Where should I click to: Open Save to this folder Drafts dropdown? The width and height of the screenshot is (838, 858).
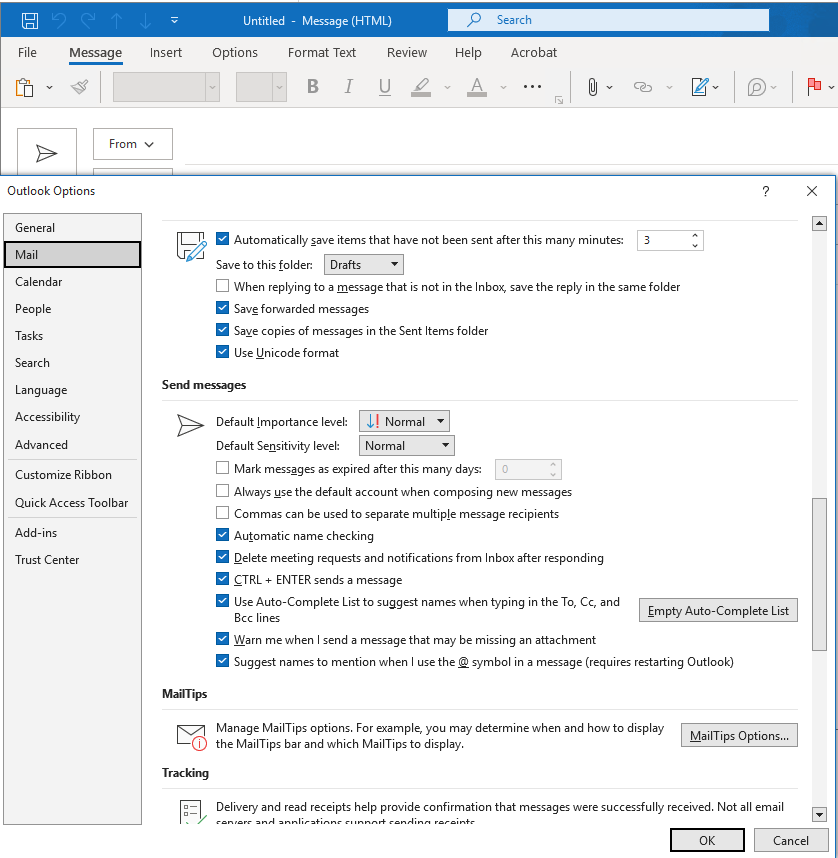click(364, 265)
